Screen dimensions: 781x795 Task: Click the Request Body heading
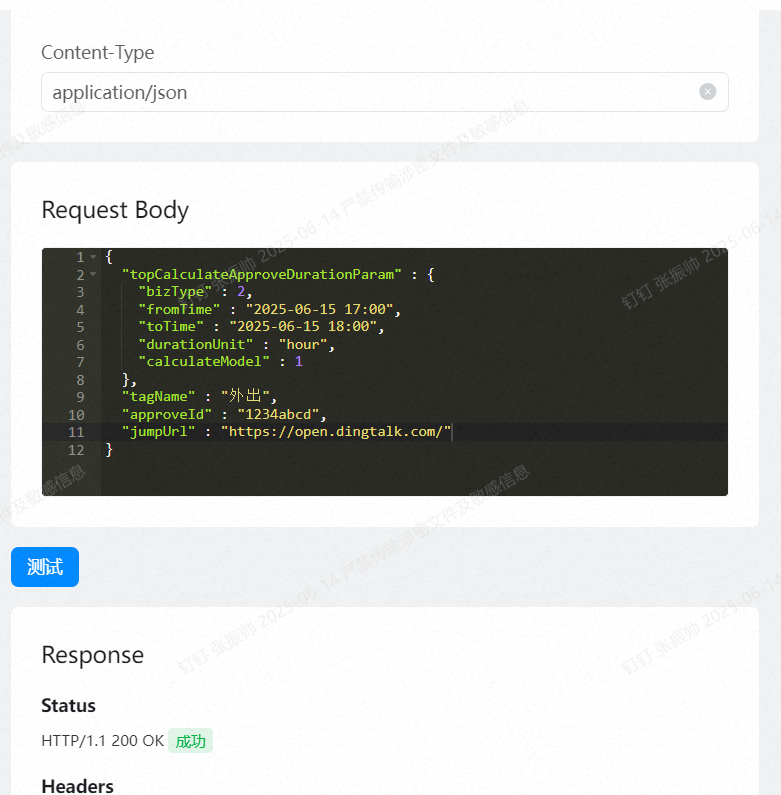115,210
